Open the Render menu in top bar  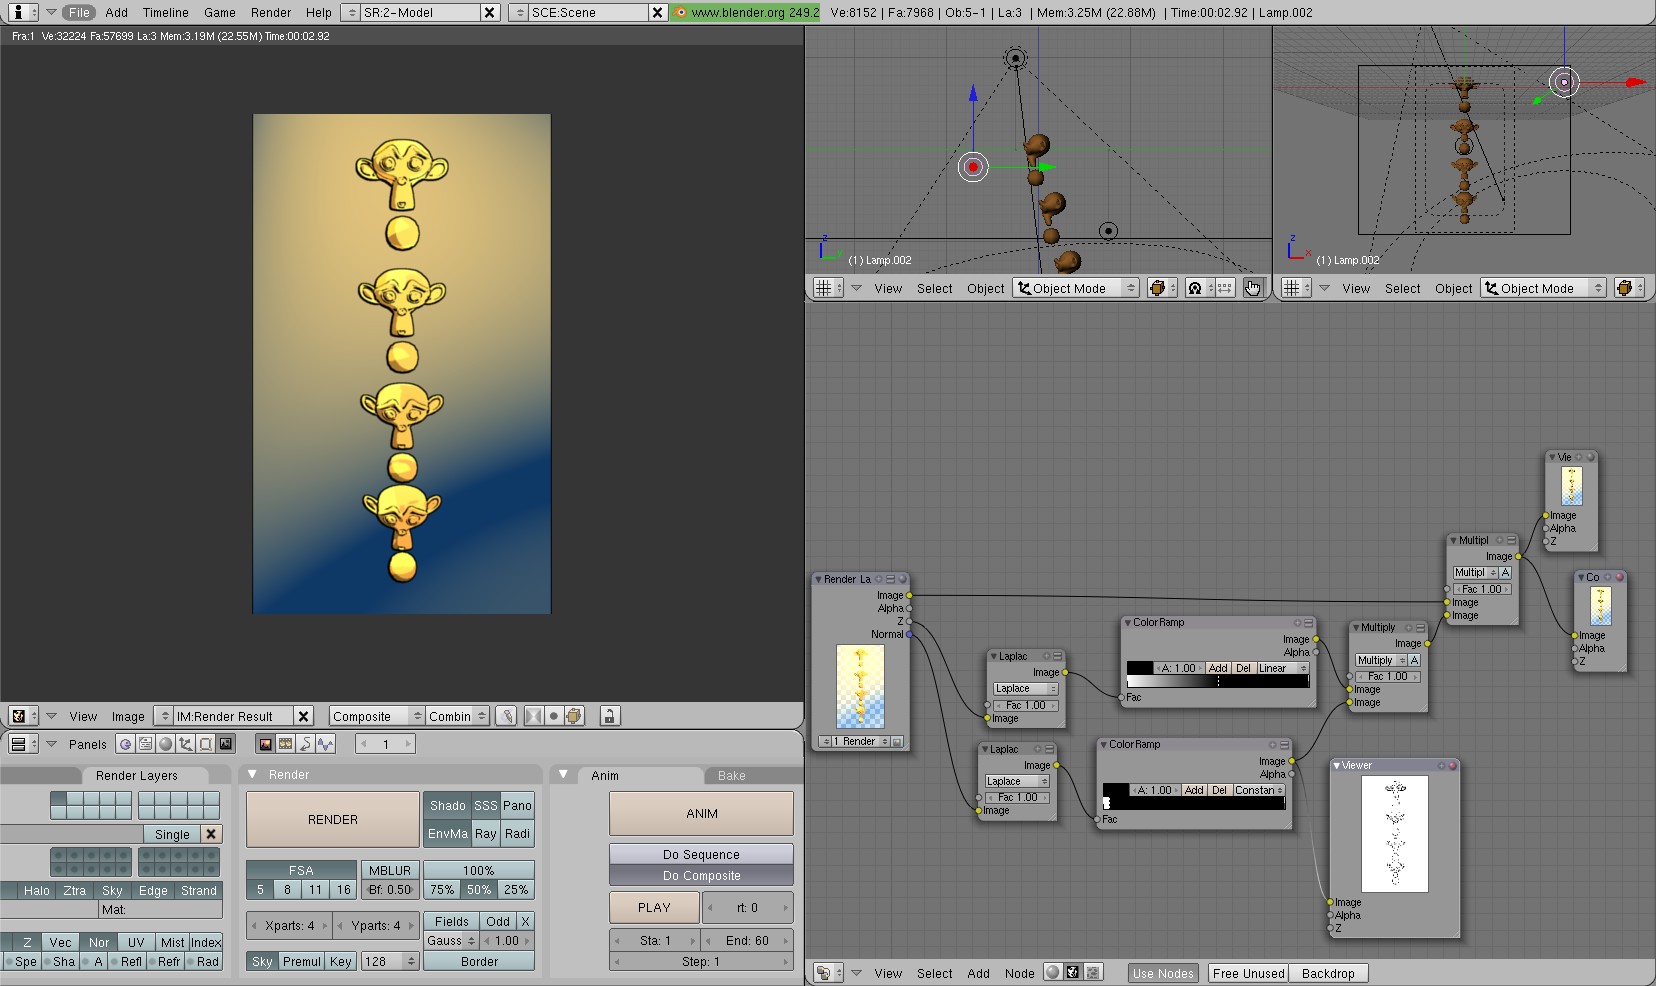(271, 12)
